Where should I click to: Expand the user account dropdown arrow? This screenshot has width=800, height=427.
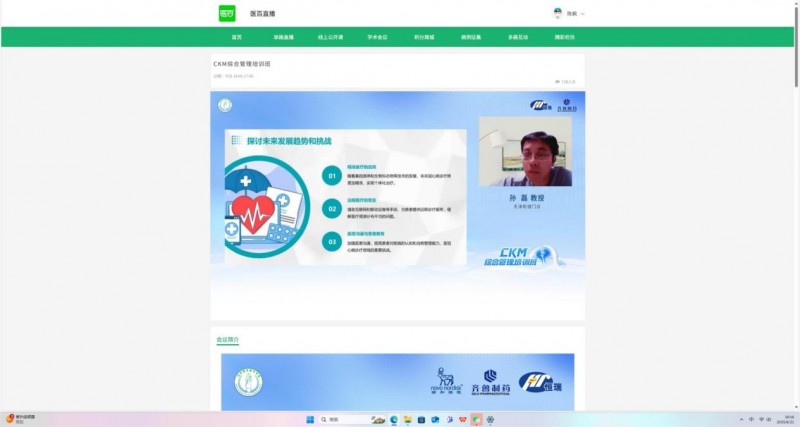click(583, 14)
